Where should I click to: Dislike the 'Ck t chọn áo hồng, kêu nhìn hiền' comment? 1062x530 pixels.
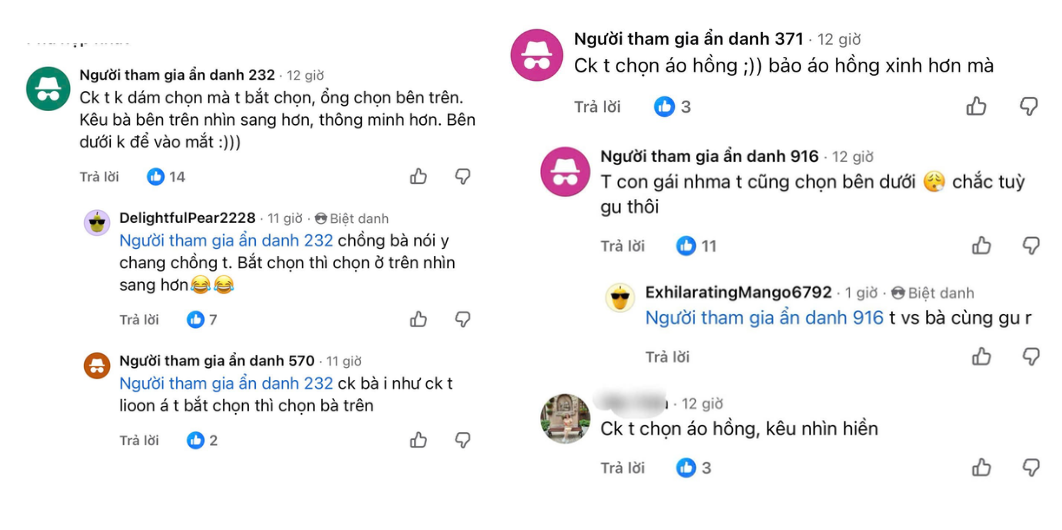pos(1031,467)
